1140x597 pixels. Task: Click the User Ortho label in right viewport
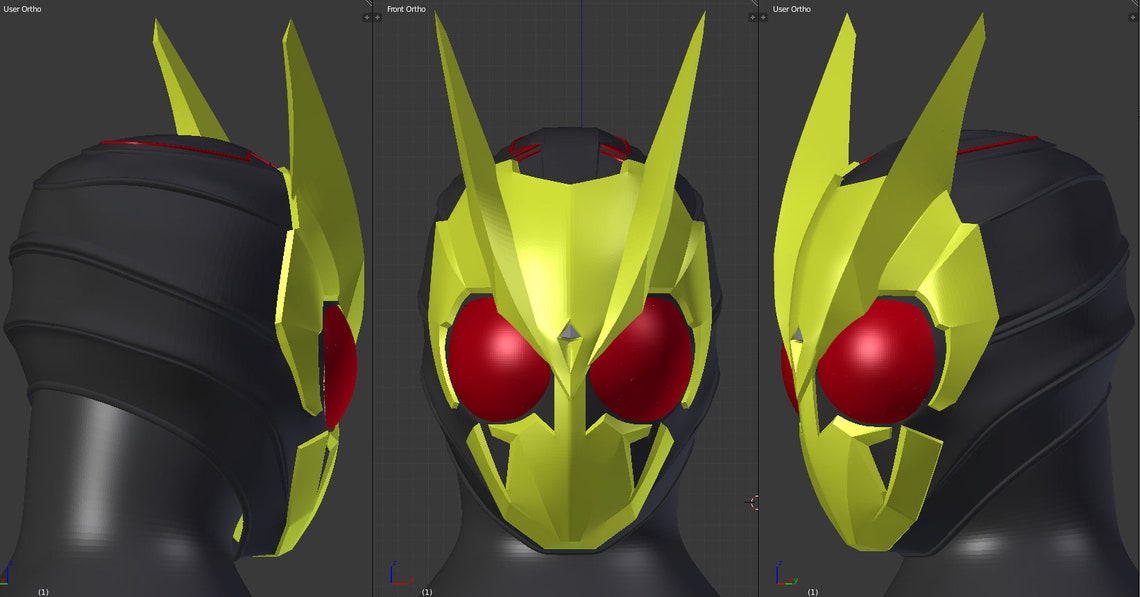pyautogui.click(x=790, y=8)
